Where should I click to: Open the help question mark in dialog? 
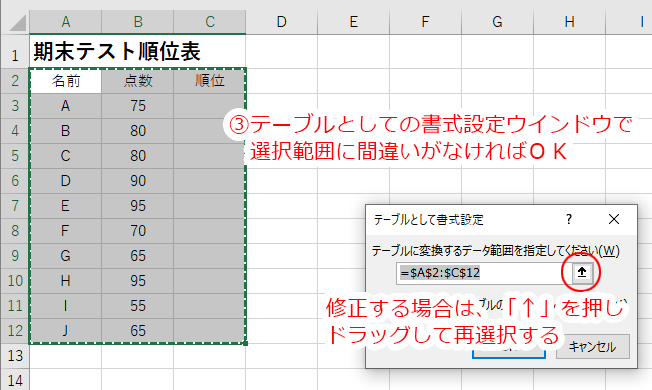[x=568, y=219]
